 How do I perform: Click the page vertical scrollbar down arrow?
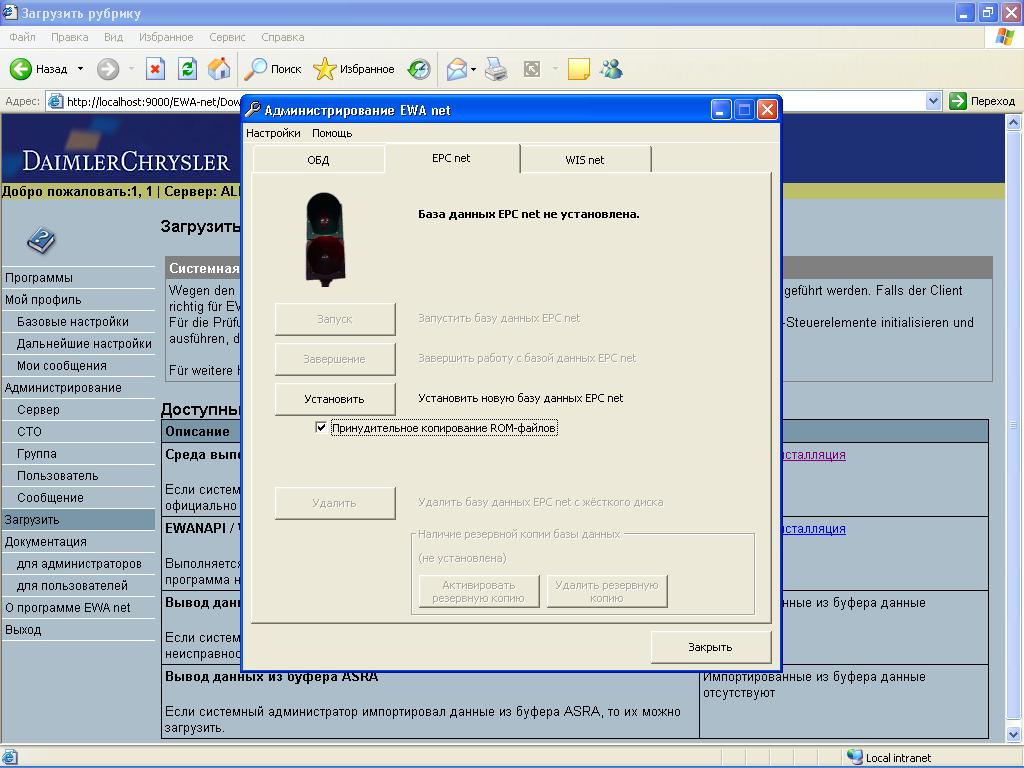(x=1014, y=734)
